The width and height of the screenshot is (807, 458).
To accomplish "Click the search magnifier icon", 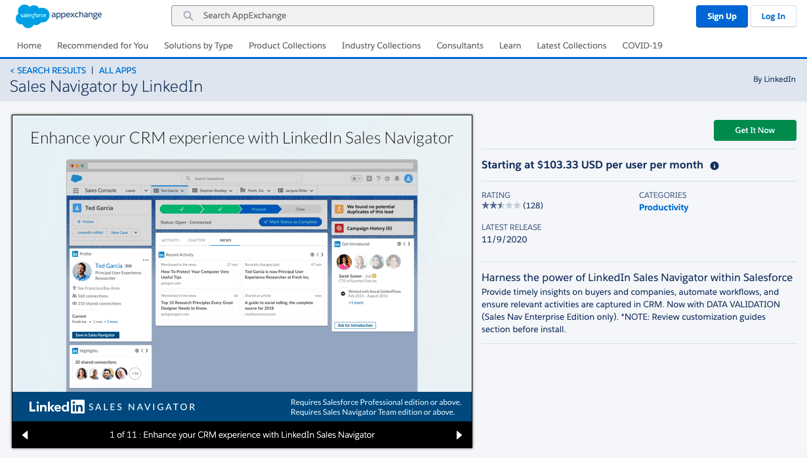I will 188,15.
